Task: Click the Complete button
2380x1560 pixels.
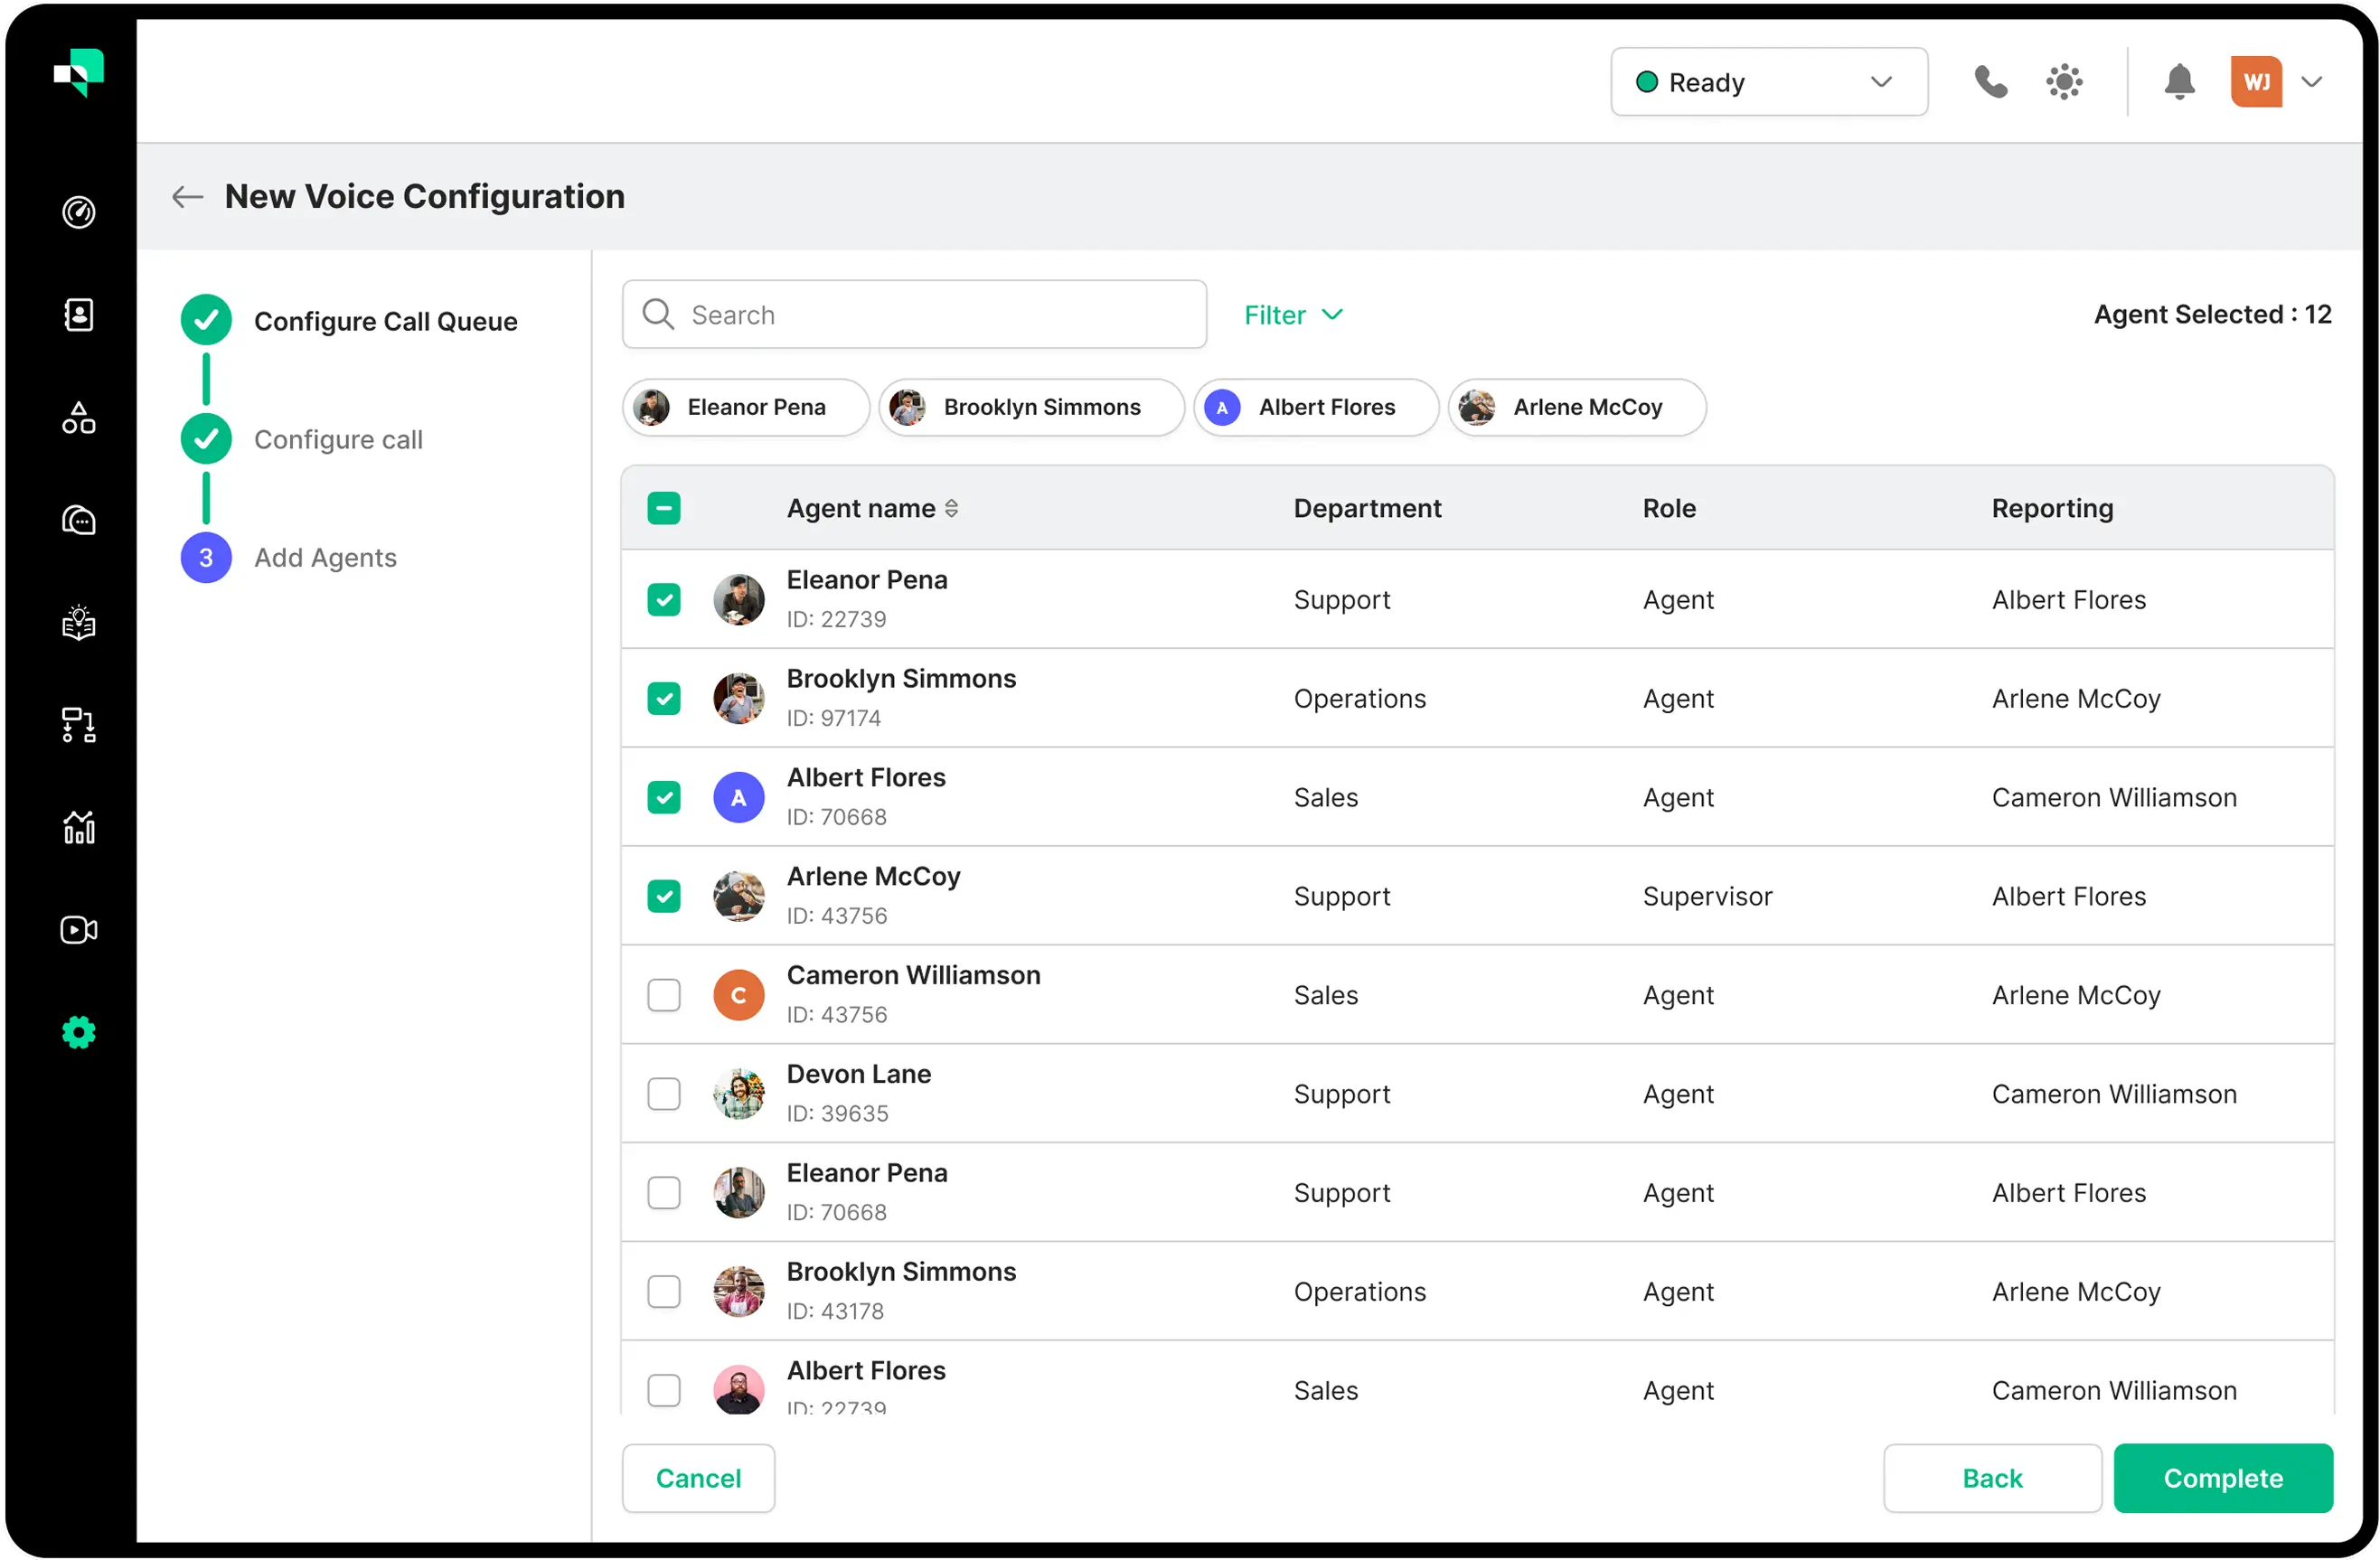Action: [x=2223, y=1478]
